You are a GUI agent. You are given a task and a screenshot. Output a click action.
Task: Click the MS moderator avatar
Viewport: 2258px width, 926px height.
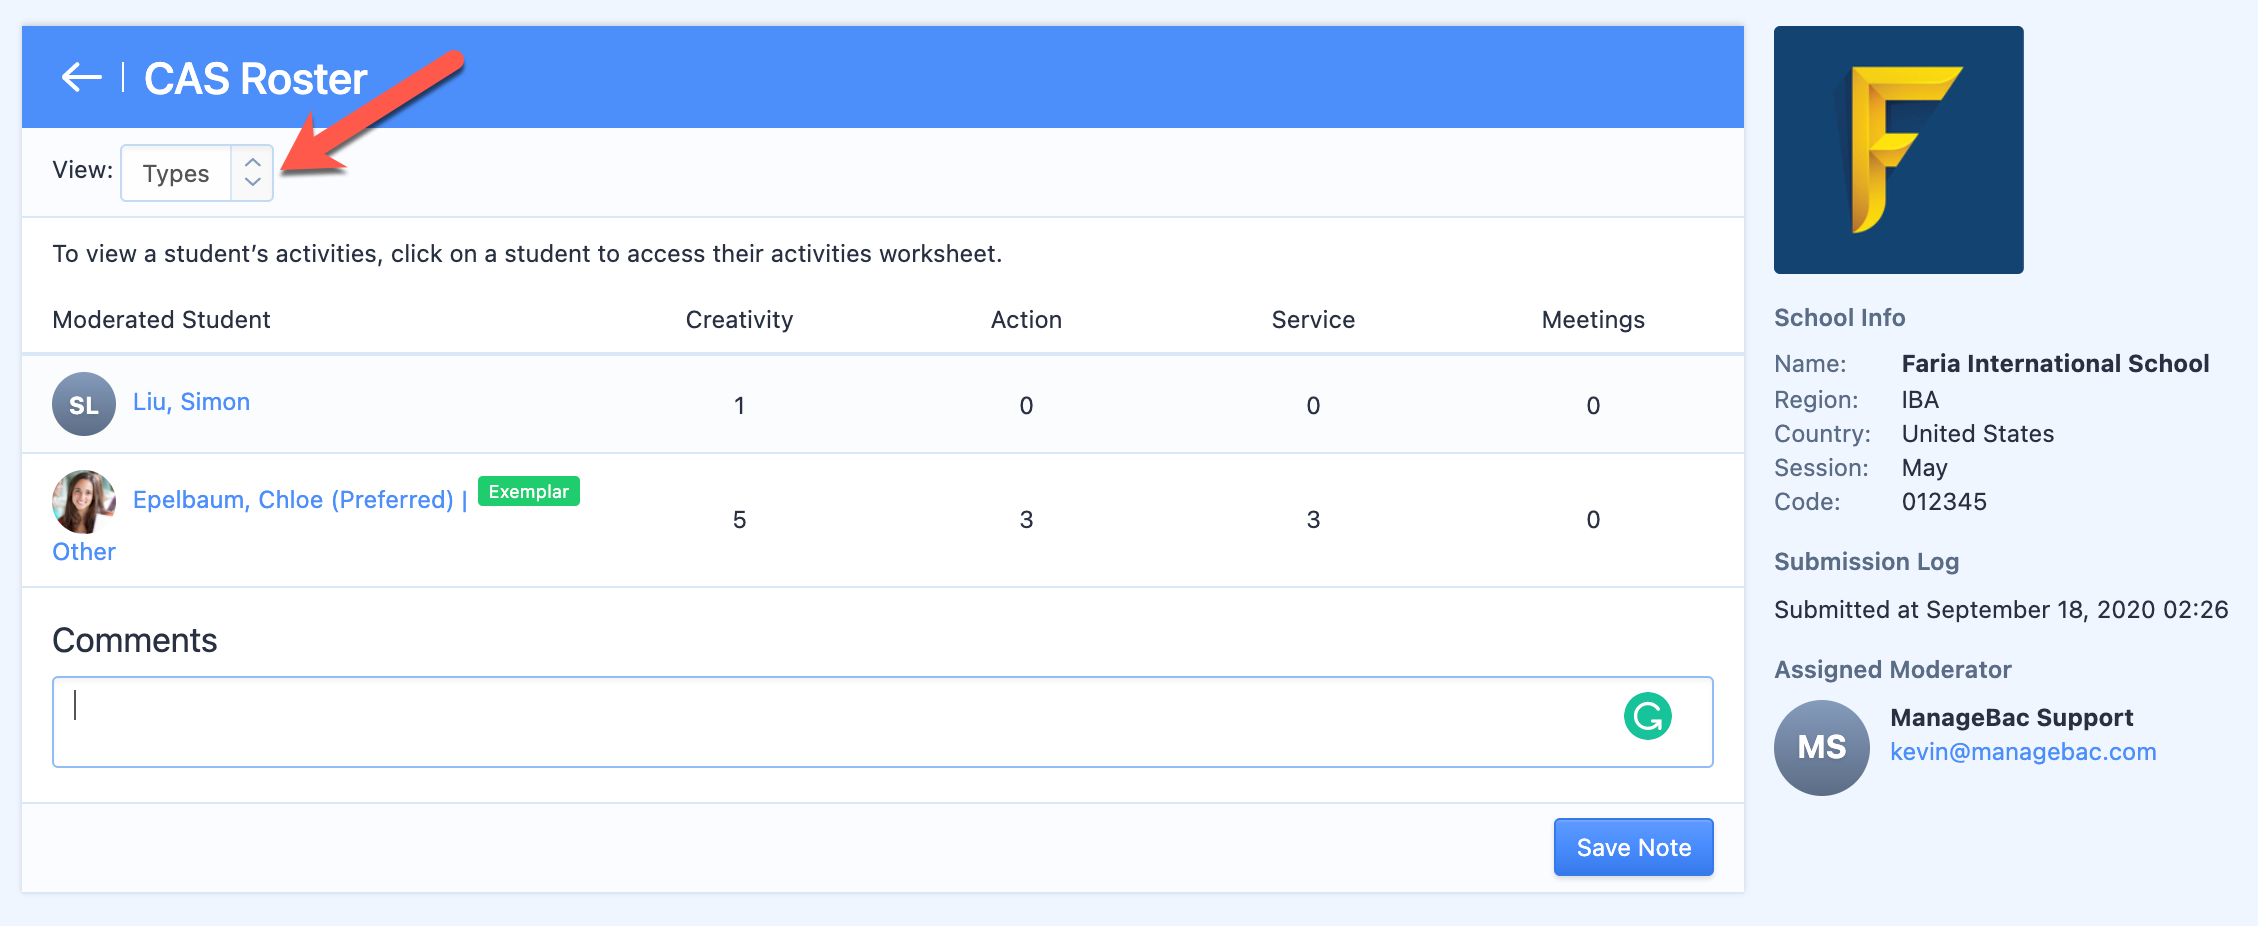click(x=1821, y=748)
